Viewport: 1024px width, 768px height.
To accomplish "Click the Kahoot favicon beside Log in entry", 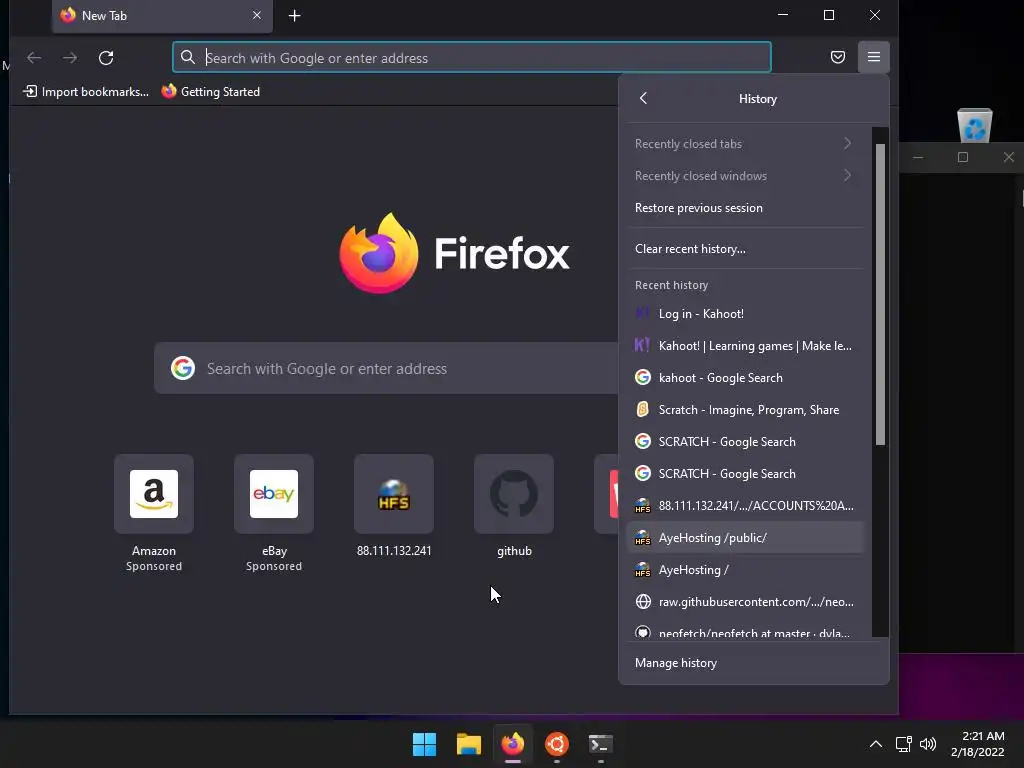I will click(643, 313).
